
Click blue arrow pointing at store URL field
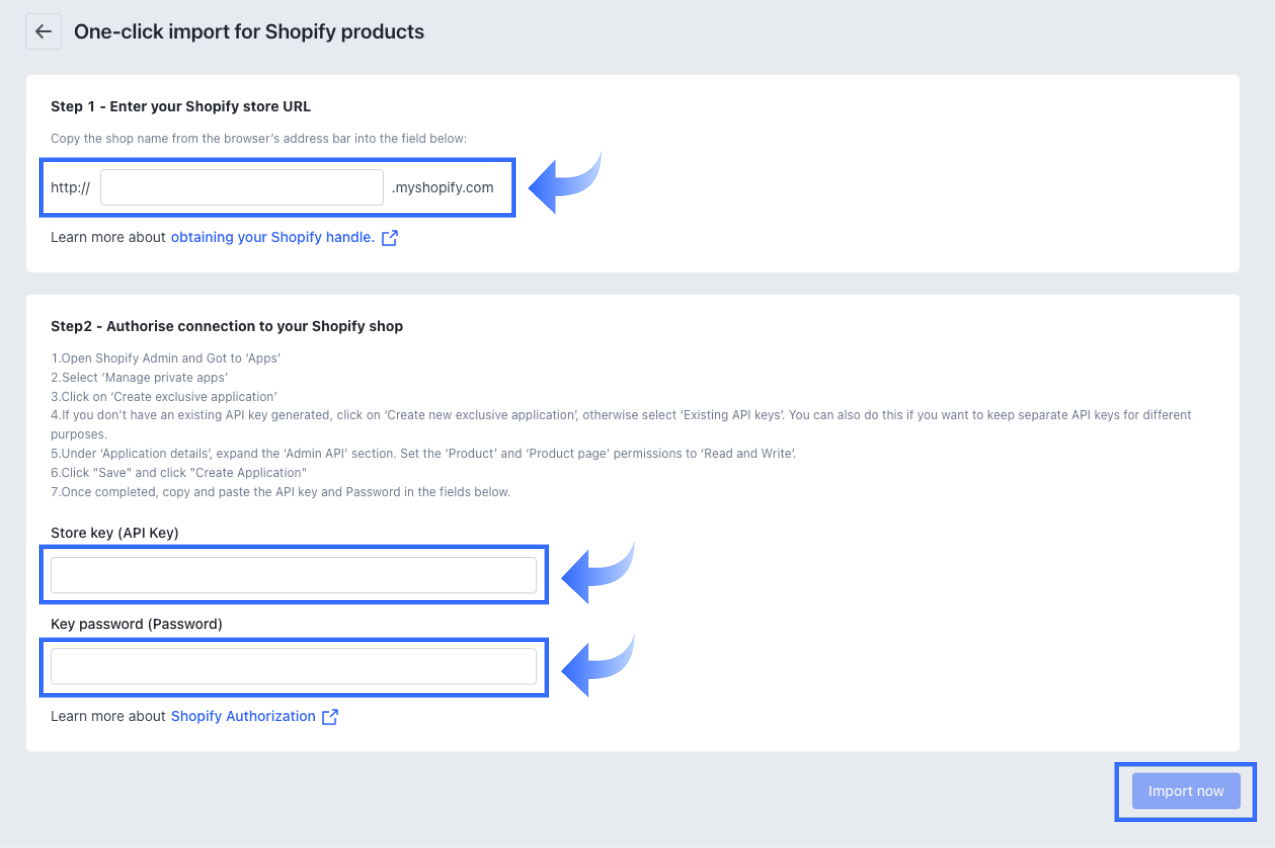coord(564,184)
